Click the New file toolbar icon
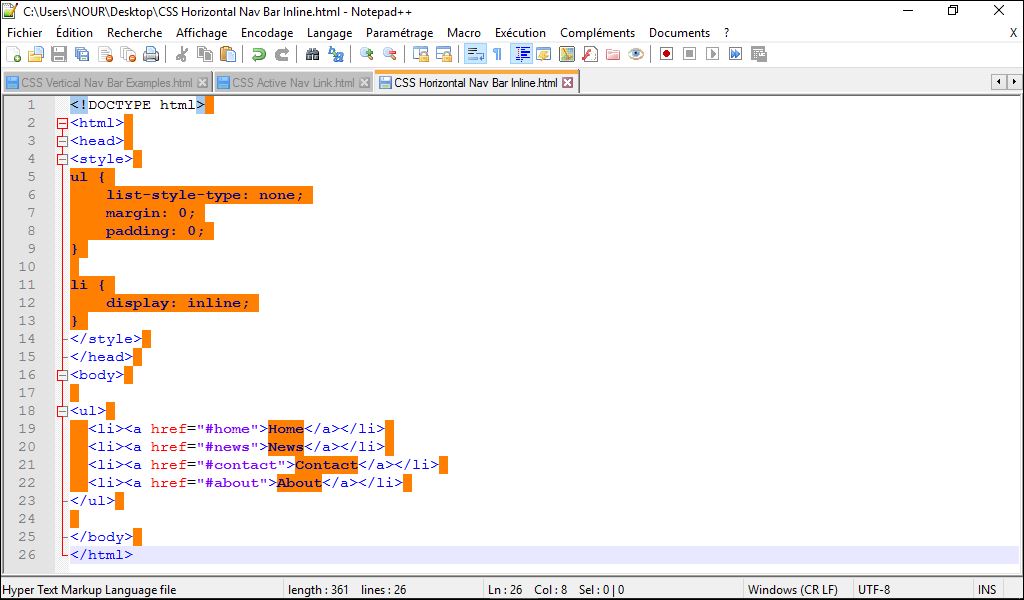 pyautogui.click(x=14, y=54)
